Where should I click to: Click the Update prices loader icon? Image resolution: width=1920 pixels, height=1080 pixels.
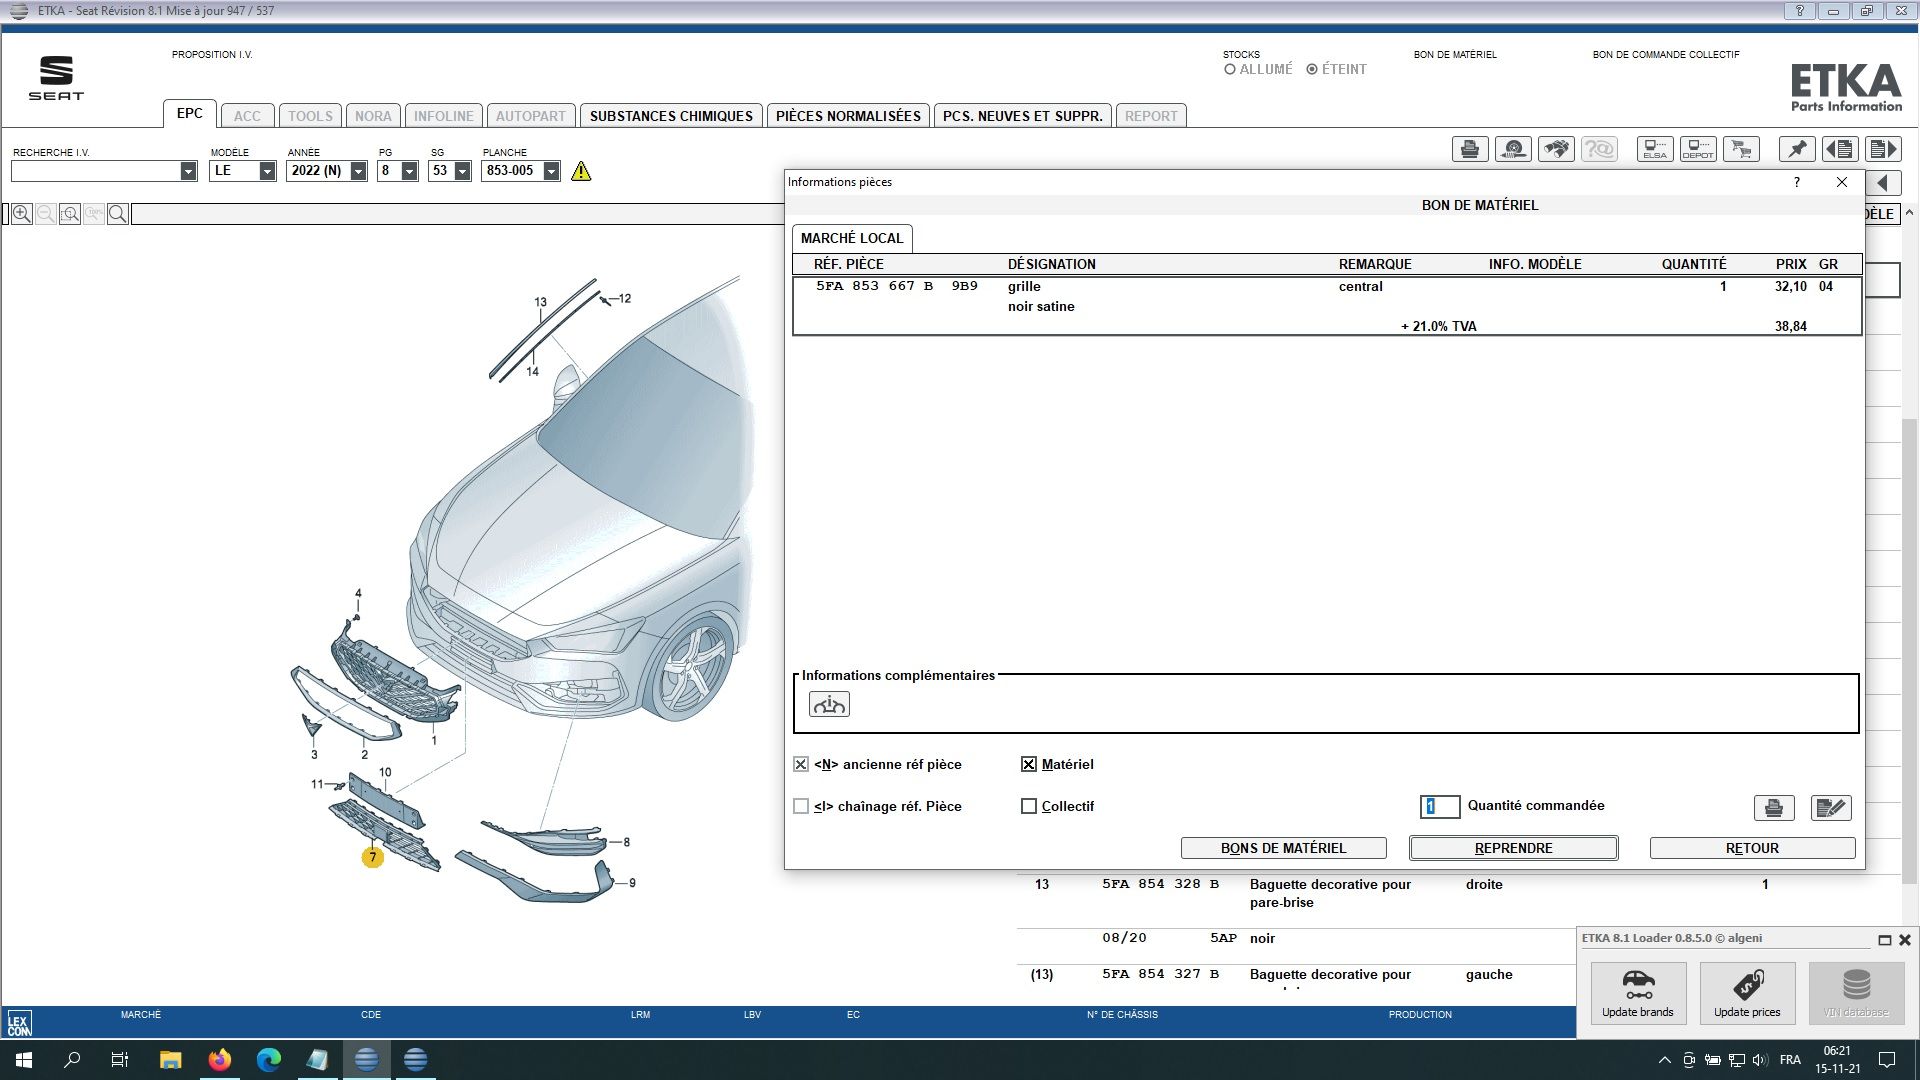pyautogui.click(x=1747, y=993)
